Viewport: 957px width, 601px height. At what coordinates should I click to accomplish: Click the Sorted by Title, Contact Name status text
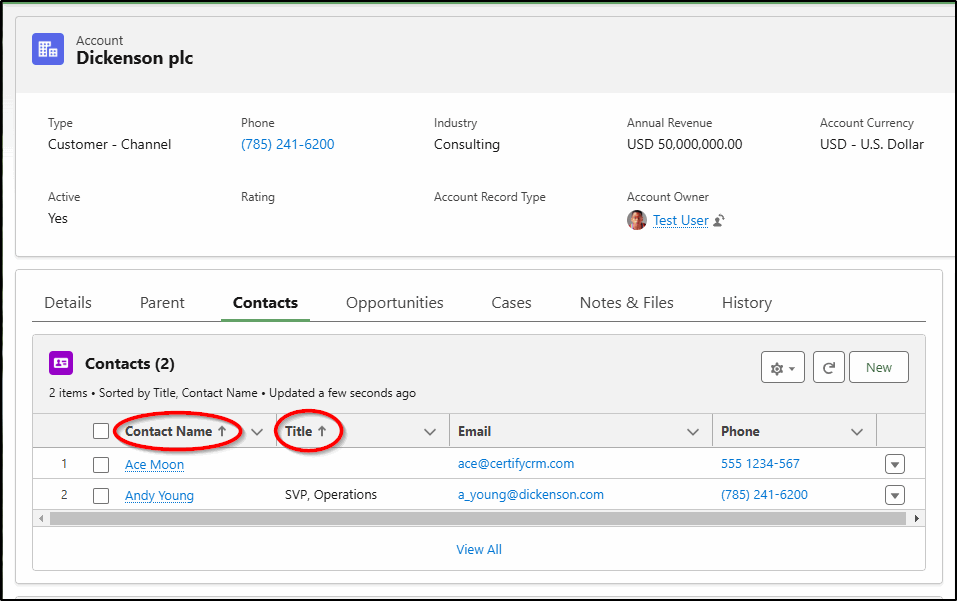[178, 393]
